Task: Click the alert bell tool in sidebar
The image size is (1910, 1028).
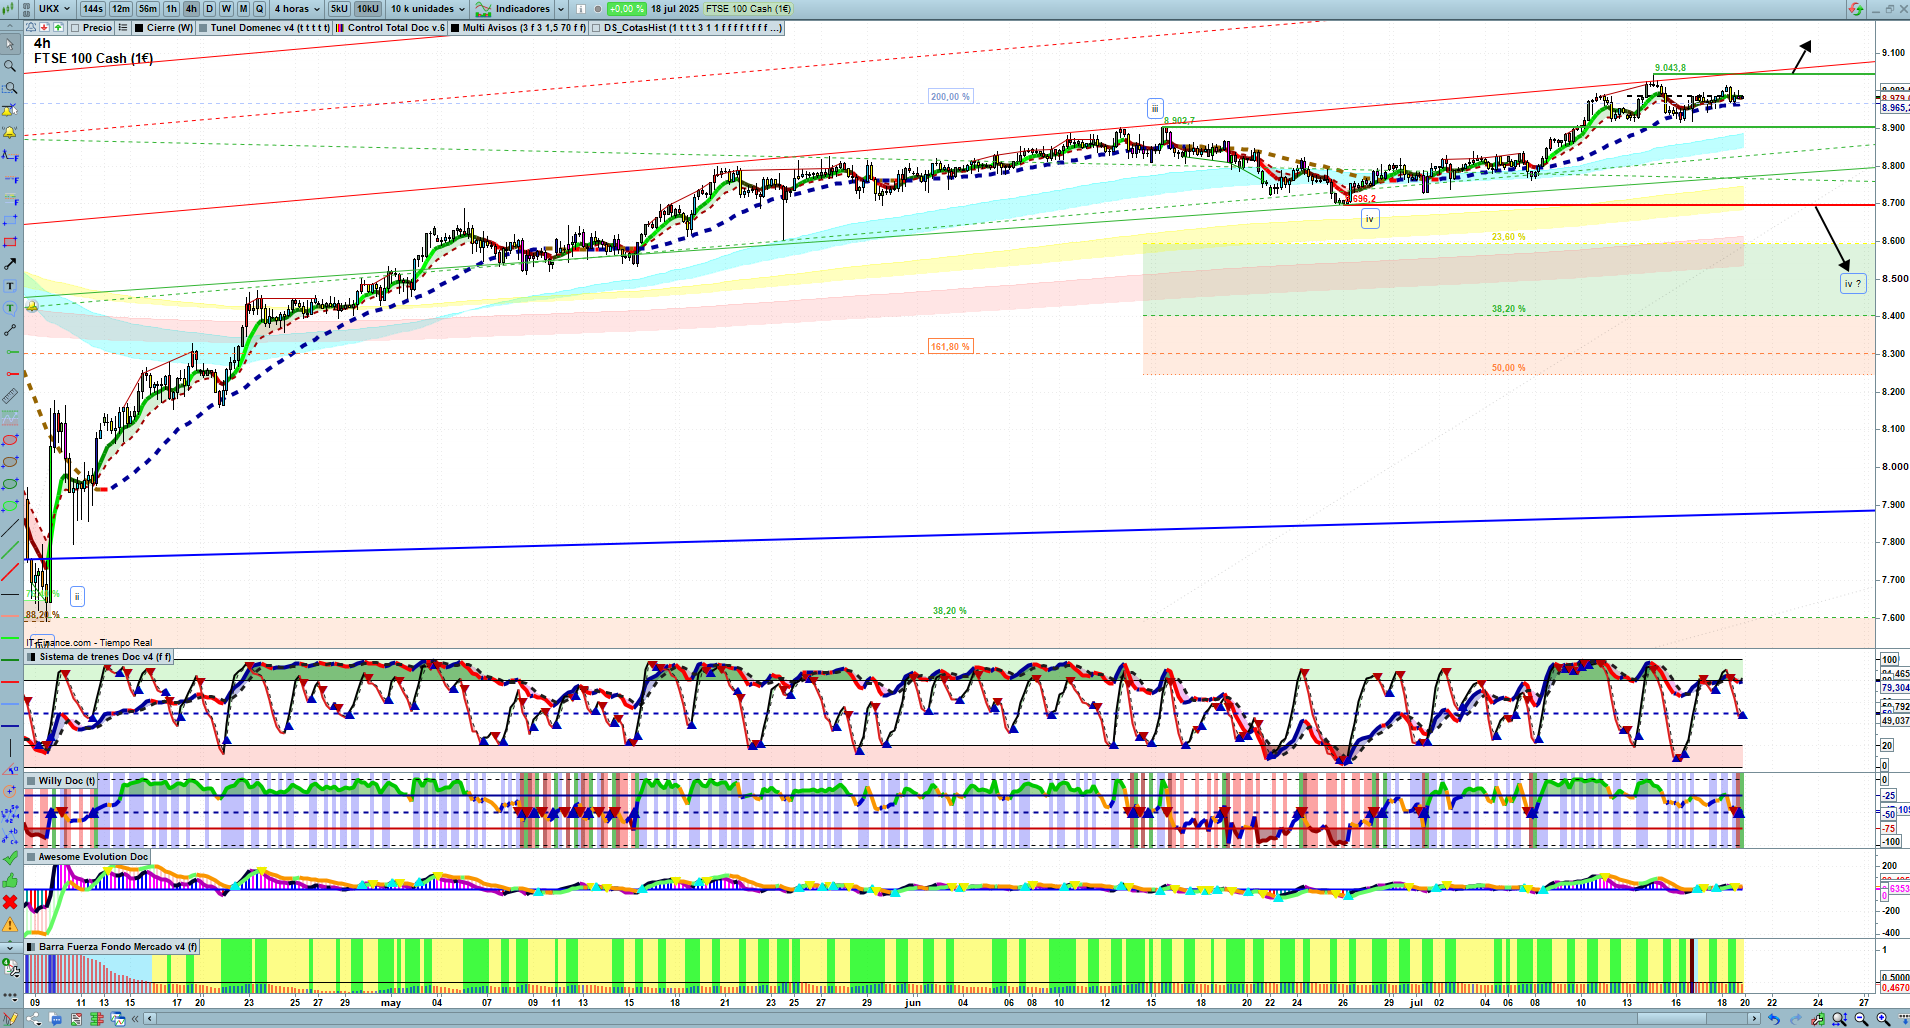Action: point(10,132)
